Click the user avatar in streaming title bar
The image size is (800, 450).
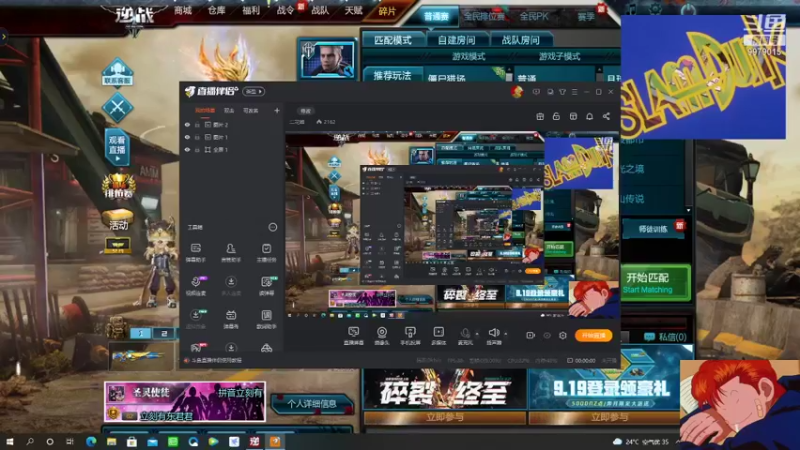517,92
